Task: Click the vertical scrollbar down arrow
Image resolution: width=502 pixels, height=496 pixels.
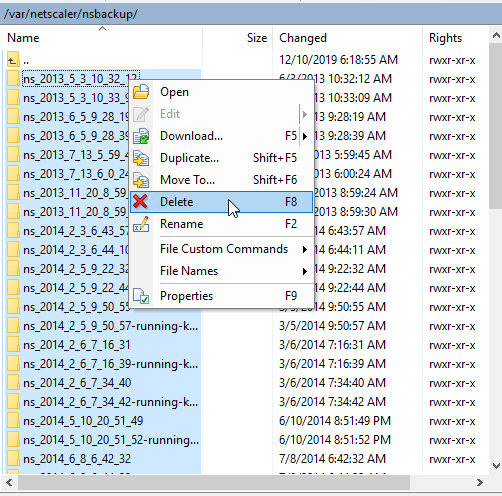Action: [496, 465]
